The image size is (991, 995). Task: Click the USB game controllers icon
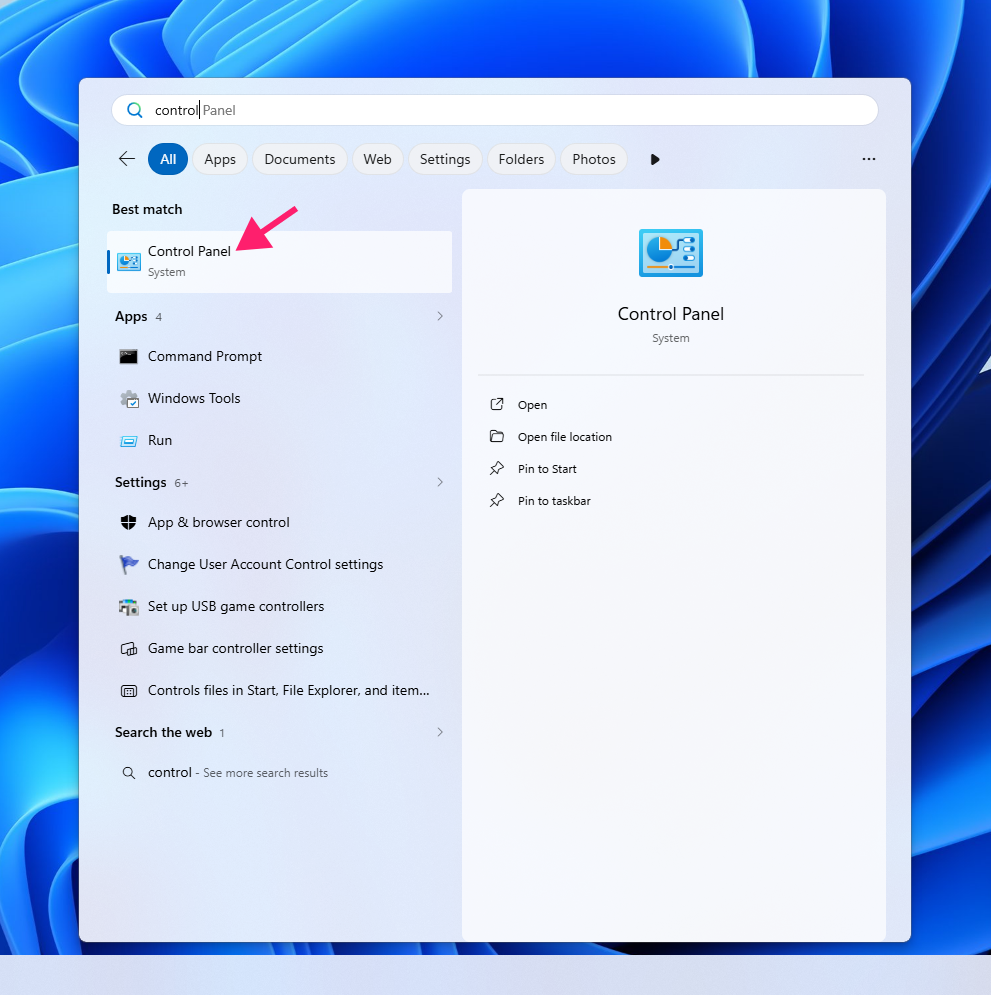click(129, 607)
